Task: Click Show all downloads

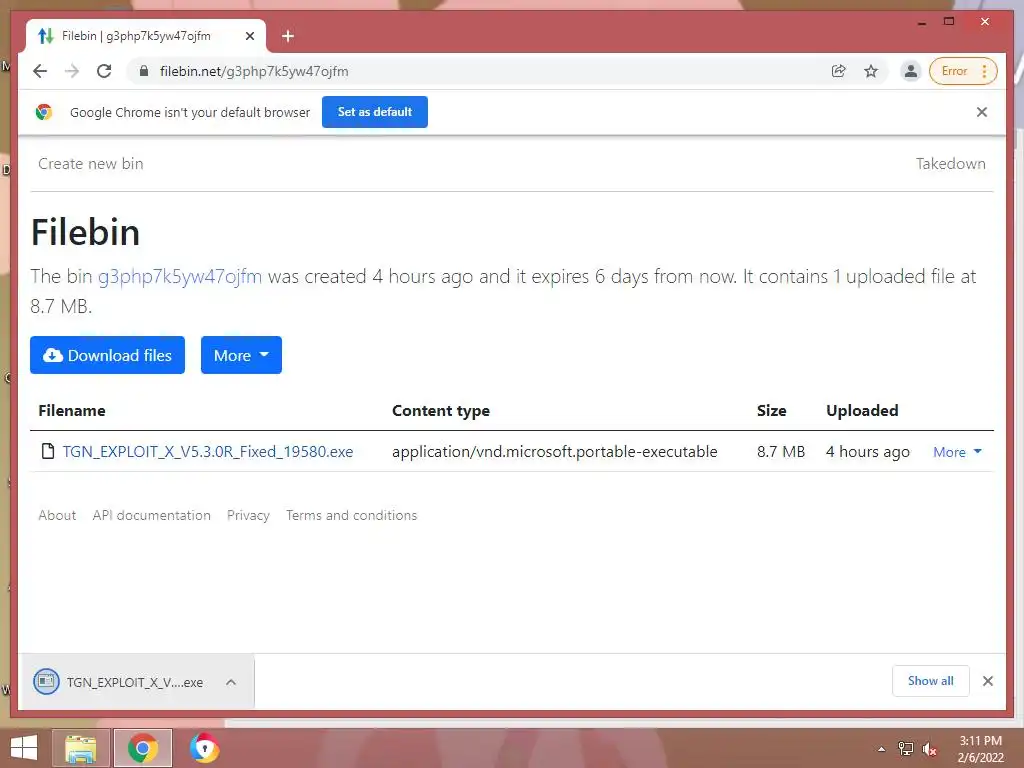Action: 931,680
